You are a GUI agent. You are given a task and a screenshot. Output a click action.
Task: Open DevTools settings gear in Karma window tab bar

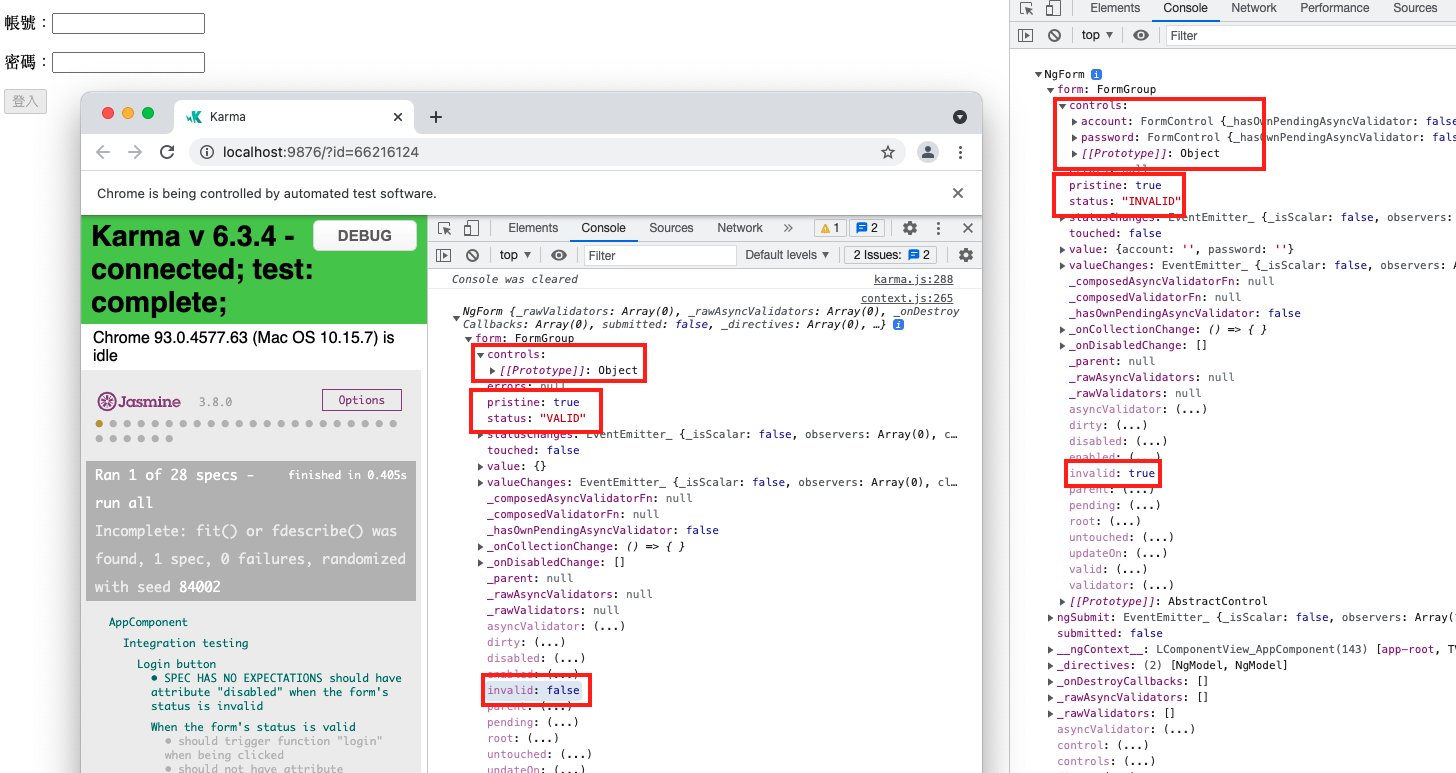coord(910,228)
